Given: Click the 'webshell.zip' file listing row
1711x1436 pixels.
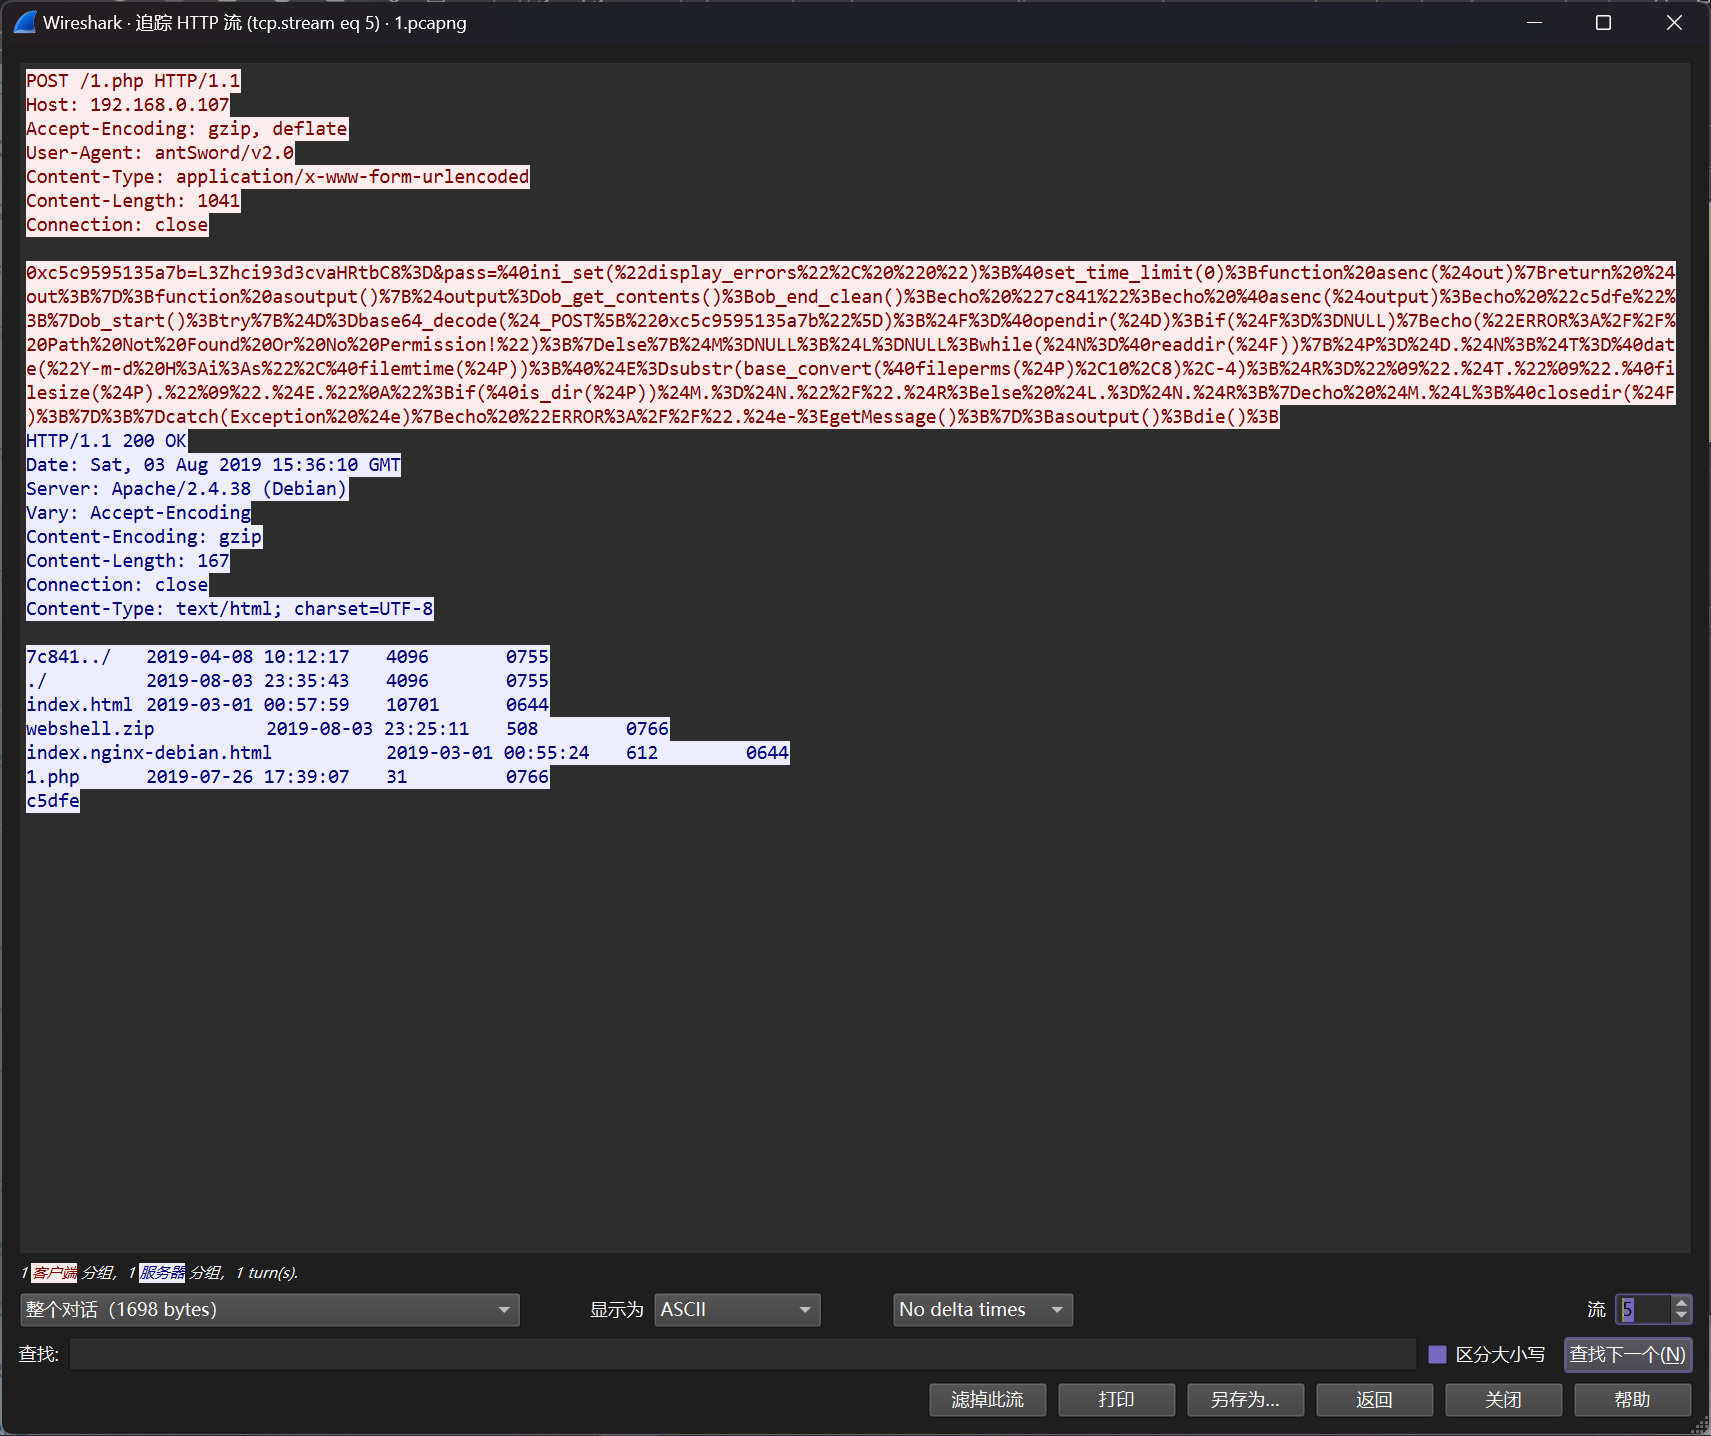Looking at the screenshot, I should coord(348,729).
